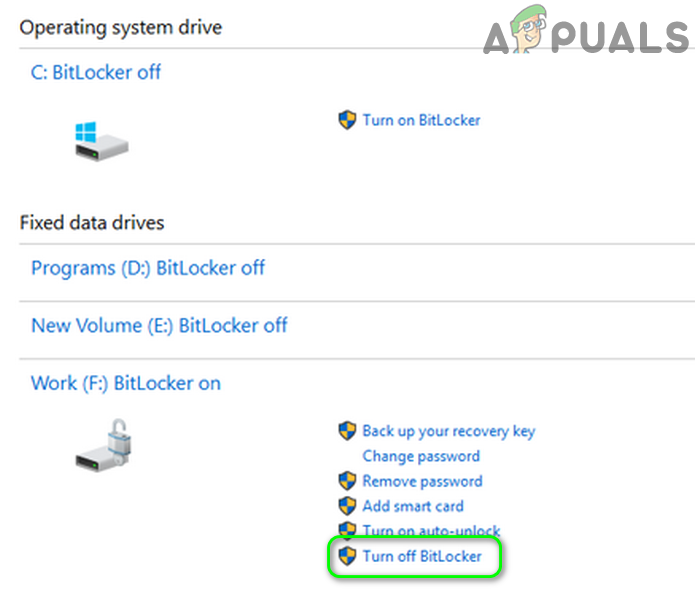The width and height of the screenshot is (695, 590).
Task: Expand the Programs (D:) BitLocker off drive
Action: point(148,268)
